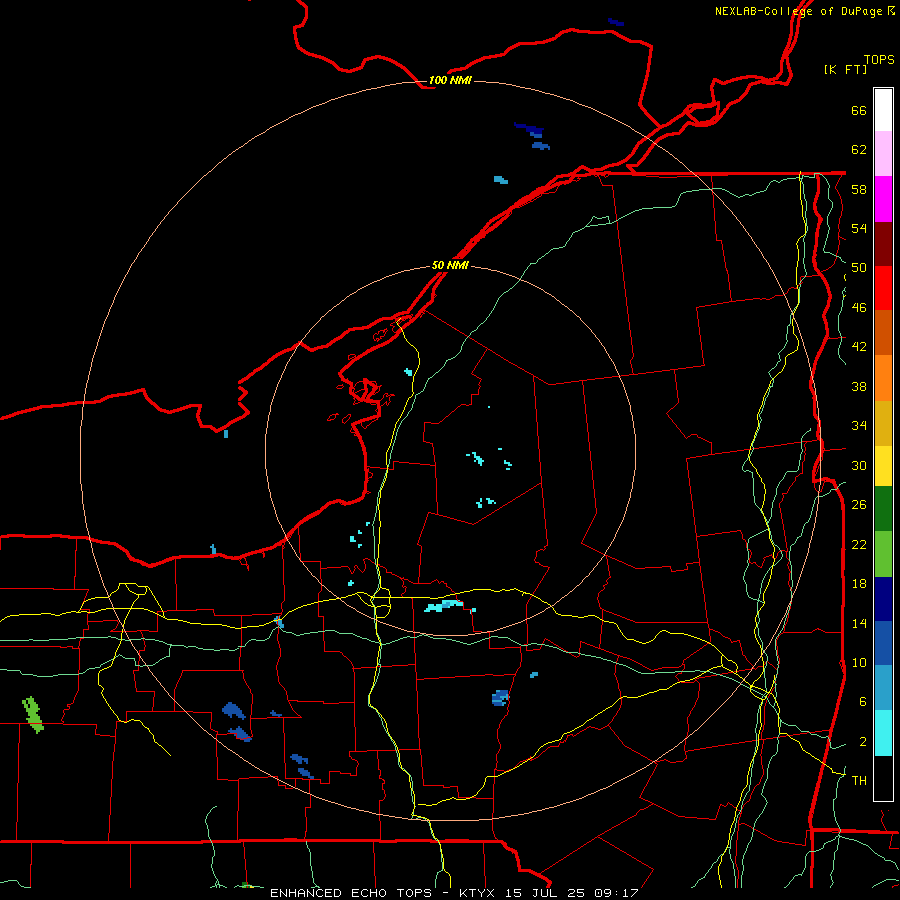Click legend value "18"
Viewport: 900px width, 900px height.
(859, 584)
